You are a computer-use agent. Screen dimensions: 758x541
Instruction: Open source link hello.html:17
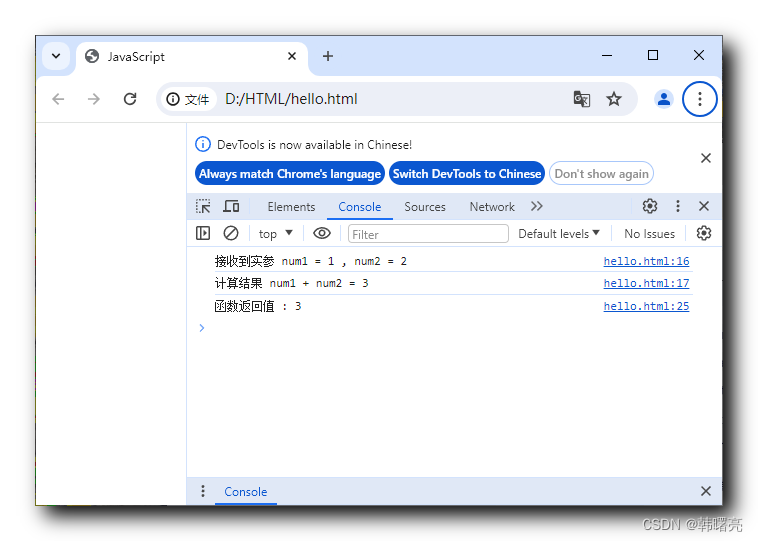coord(646,283)
